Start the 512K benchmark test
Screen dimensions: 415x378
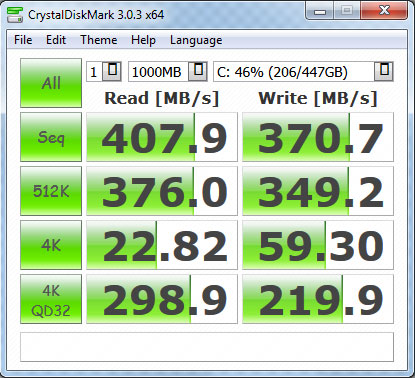pos(51,191)
